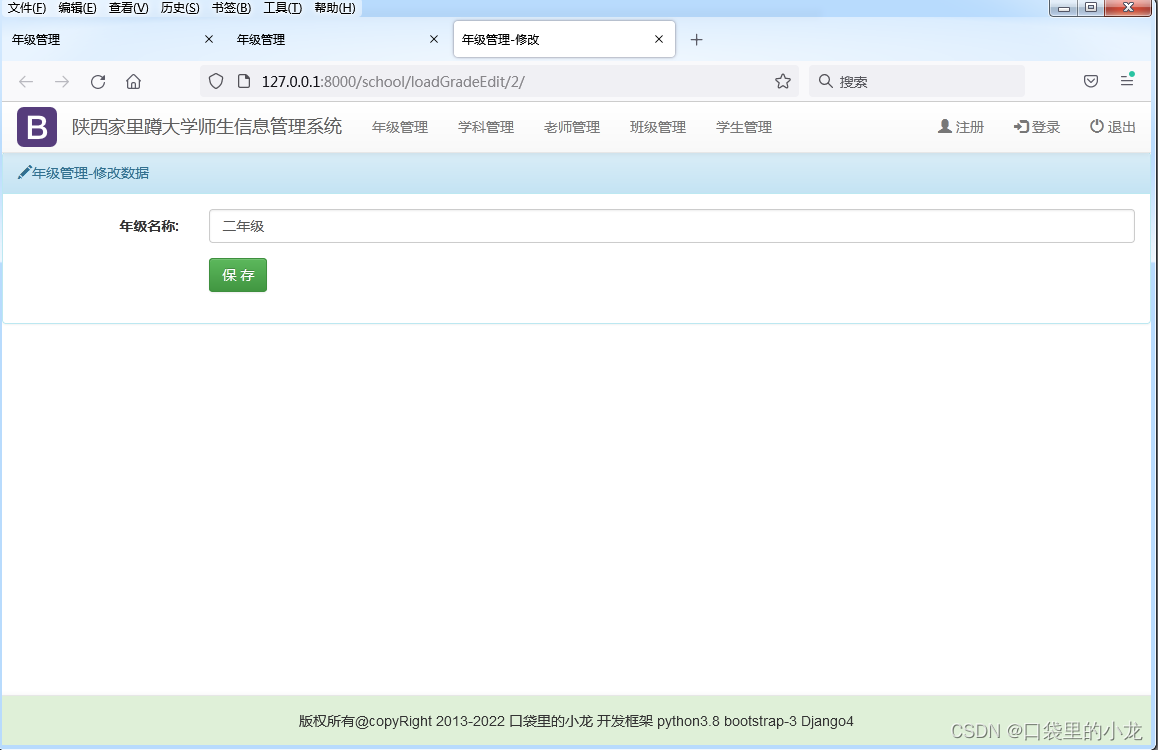The height and width of the screenshot is (750, 1158).
Task: Minimize the browser window
Action: pyautogui.click(x=1064, y=8)
